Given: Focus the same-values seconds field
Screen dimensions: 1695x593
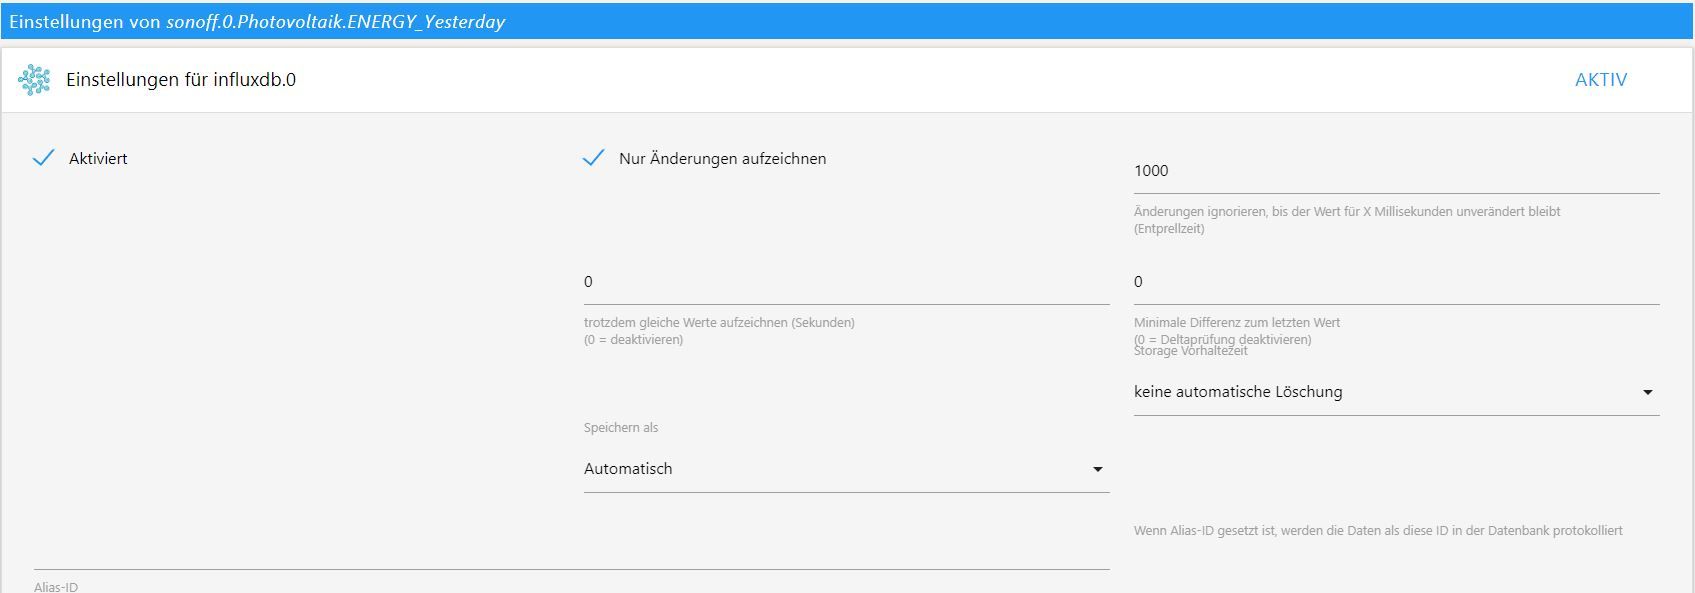Looking at the screenshot, I should tap(845, 282).
